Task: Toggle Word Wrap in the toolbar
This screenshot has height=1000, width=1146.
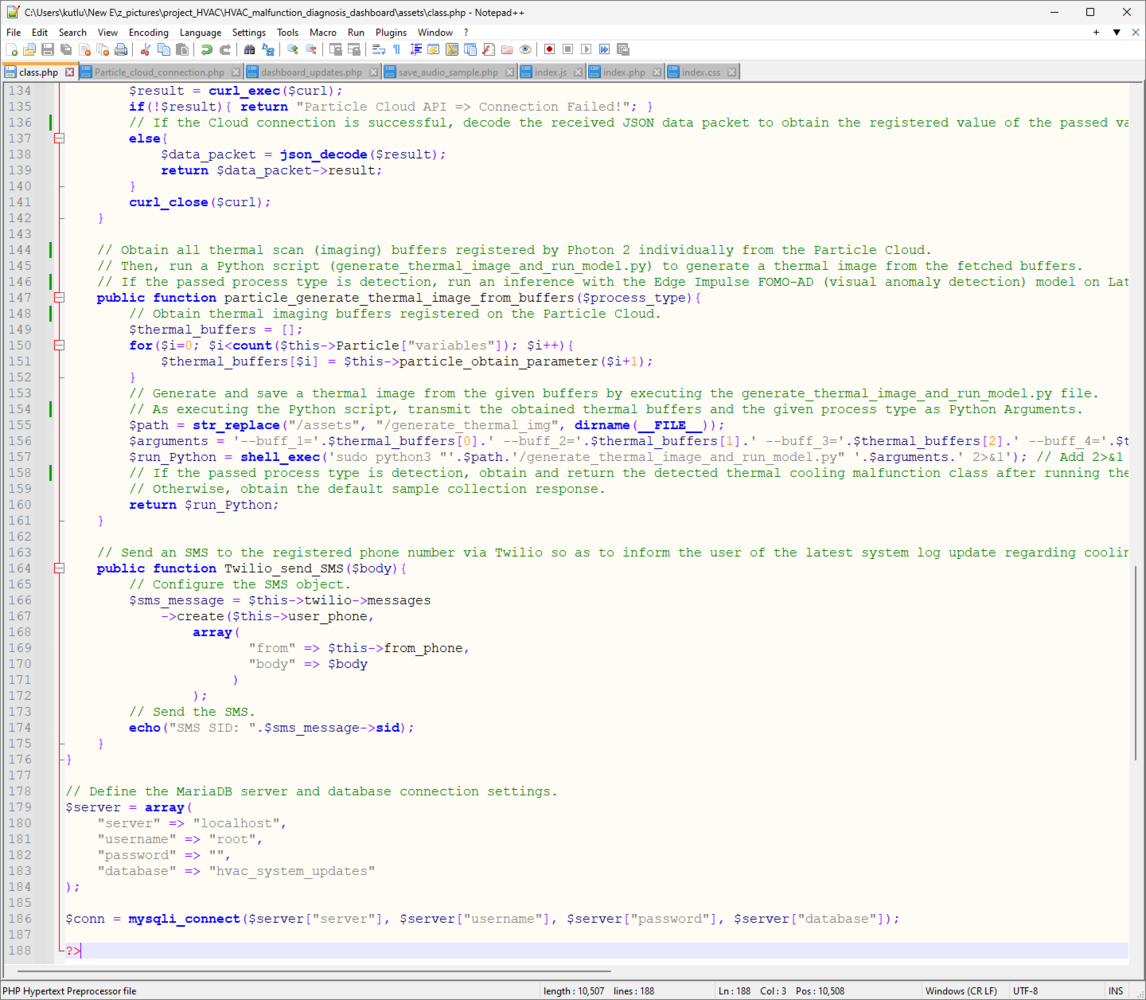Action: (x=378, y=49)
